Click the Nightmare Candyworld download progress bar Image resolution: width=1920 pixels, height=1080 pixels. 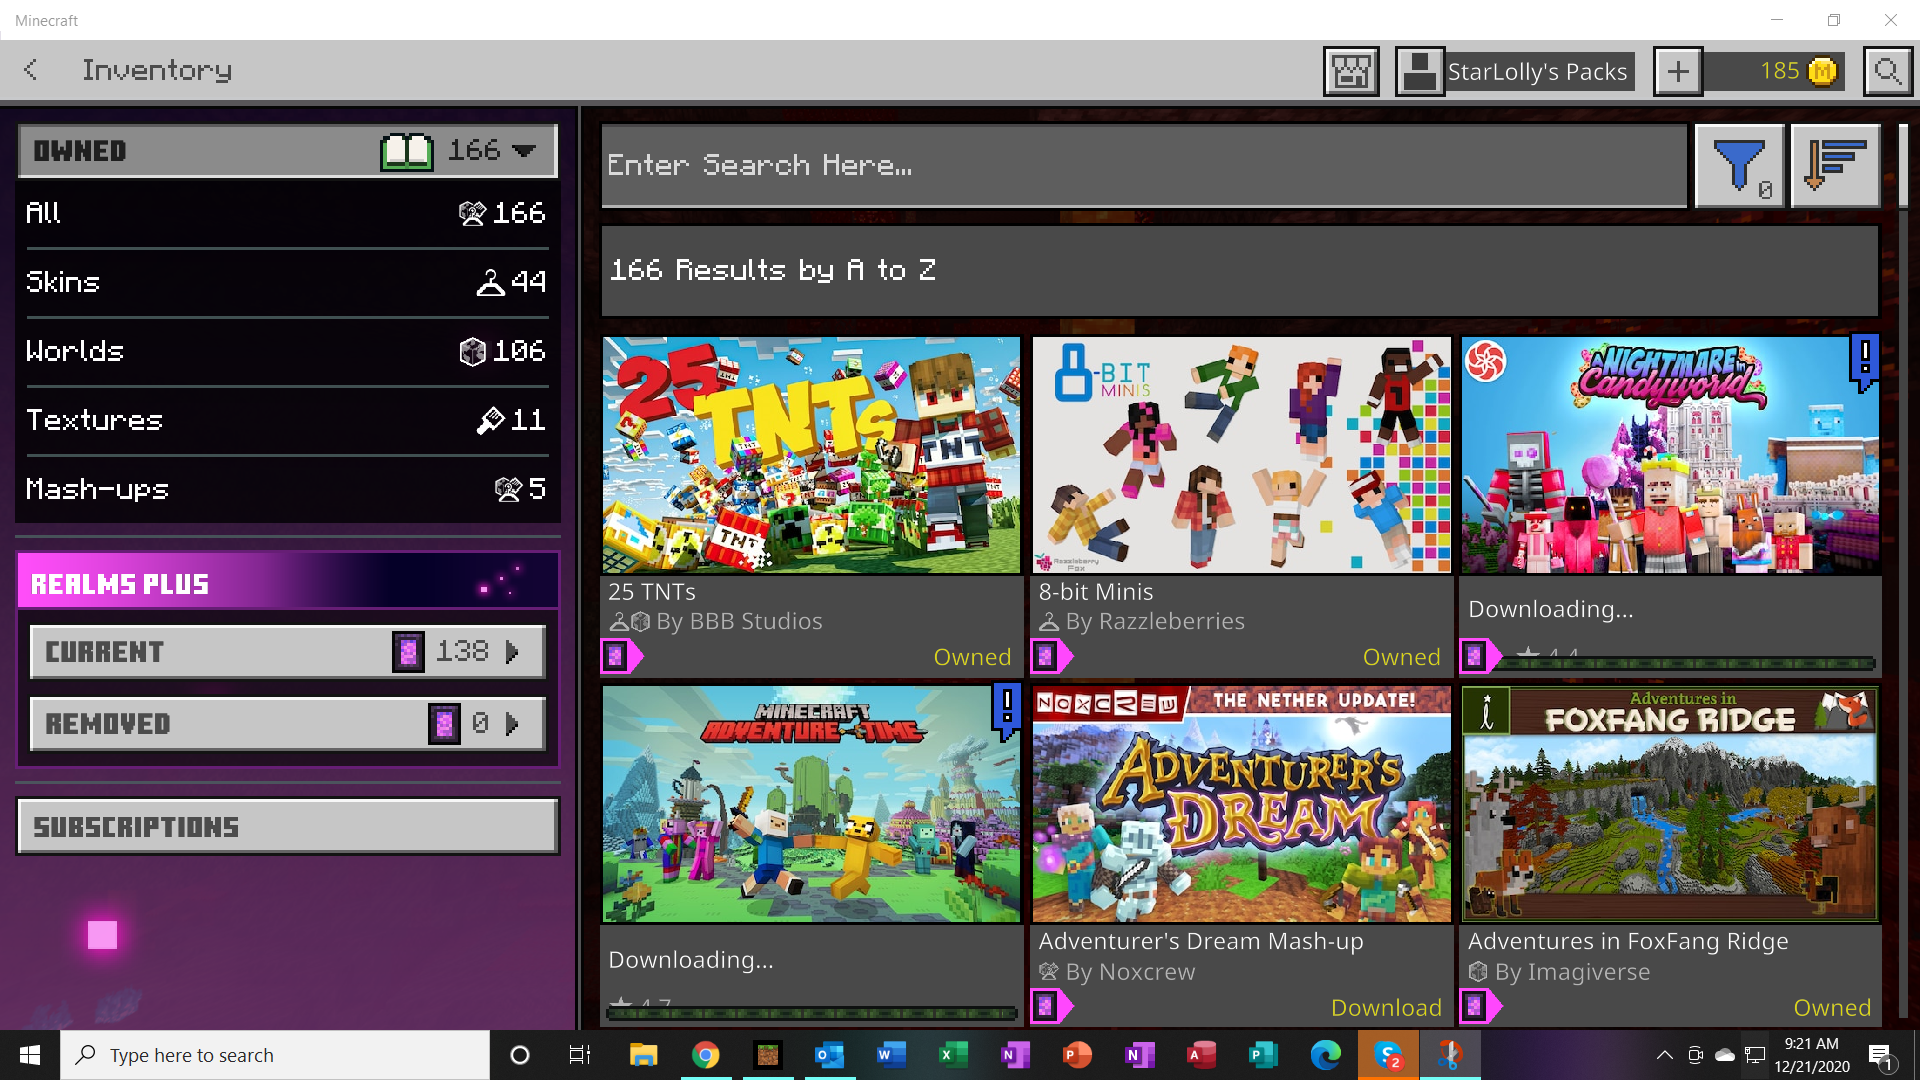click(1688, 663)
